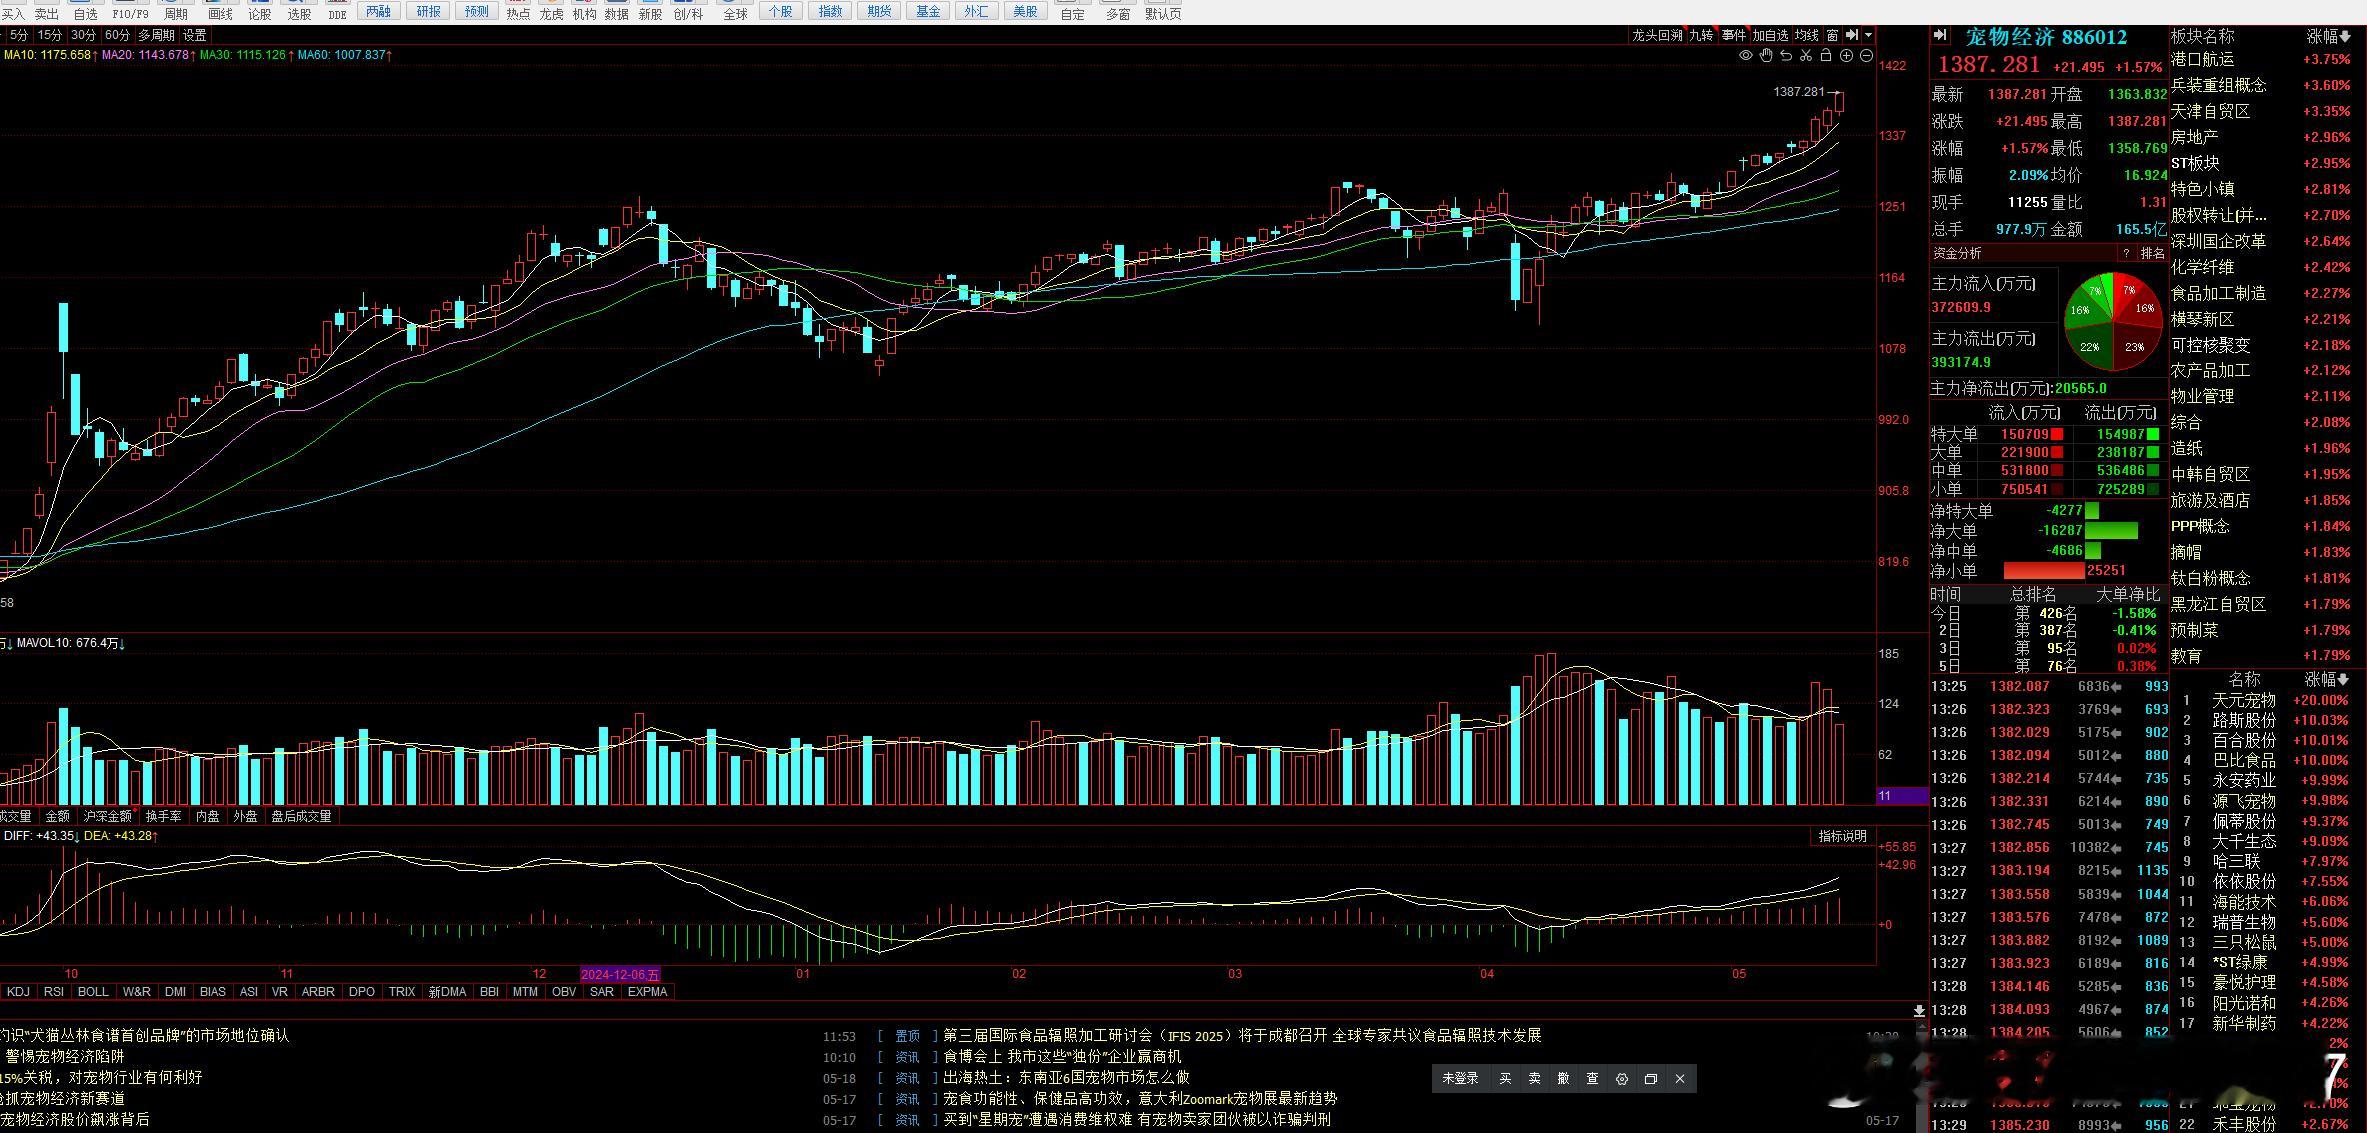Viewport: 2367px width, 1133px height.
Task: Click 买 buy button in trading bar
Action: [x=1505, y=1079]
